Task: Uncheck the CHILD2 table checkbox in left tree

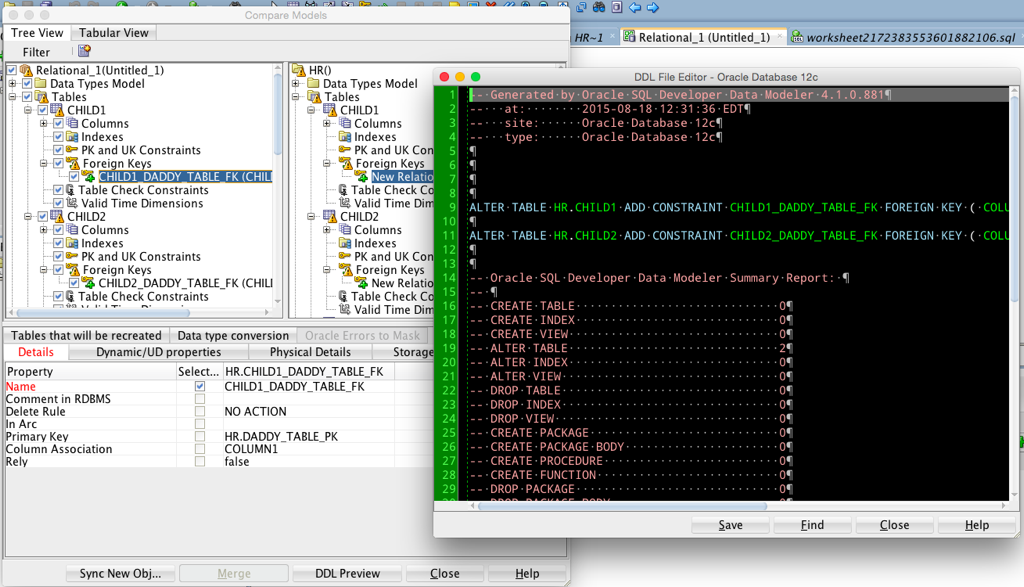Action: click(42, 216)
